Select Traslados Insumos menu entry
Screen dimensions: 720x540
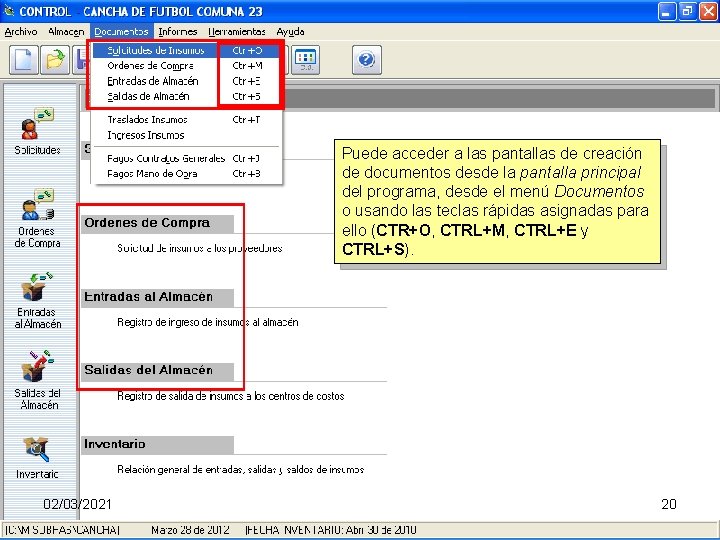tap(185, 120)
